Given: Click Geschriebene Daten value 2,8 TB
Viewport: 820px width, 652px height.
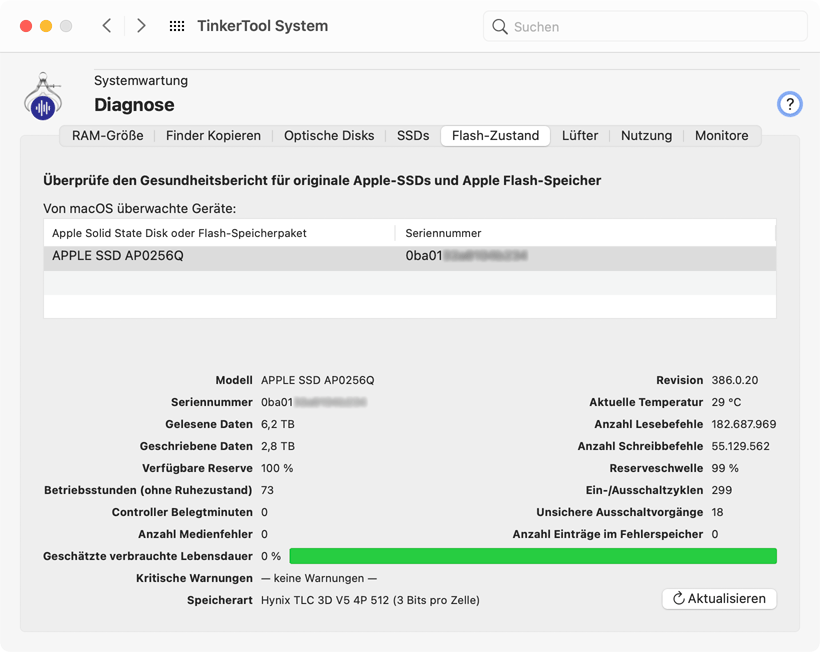Looking at the screenshot, I should pos(278,446).
